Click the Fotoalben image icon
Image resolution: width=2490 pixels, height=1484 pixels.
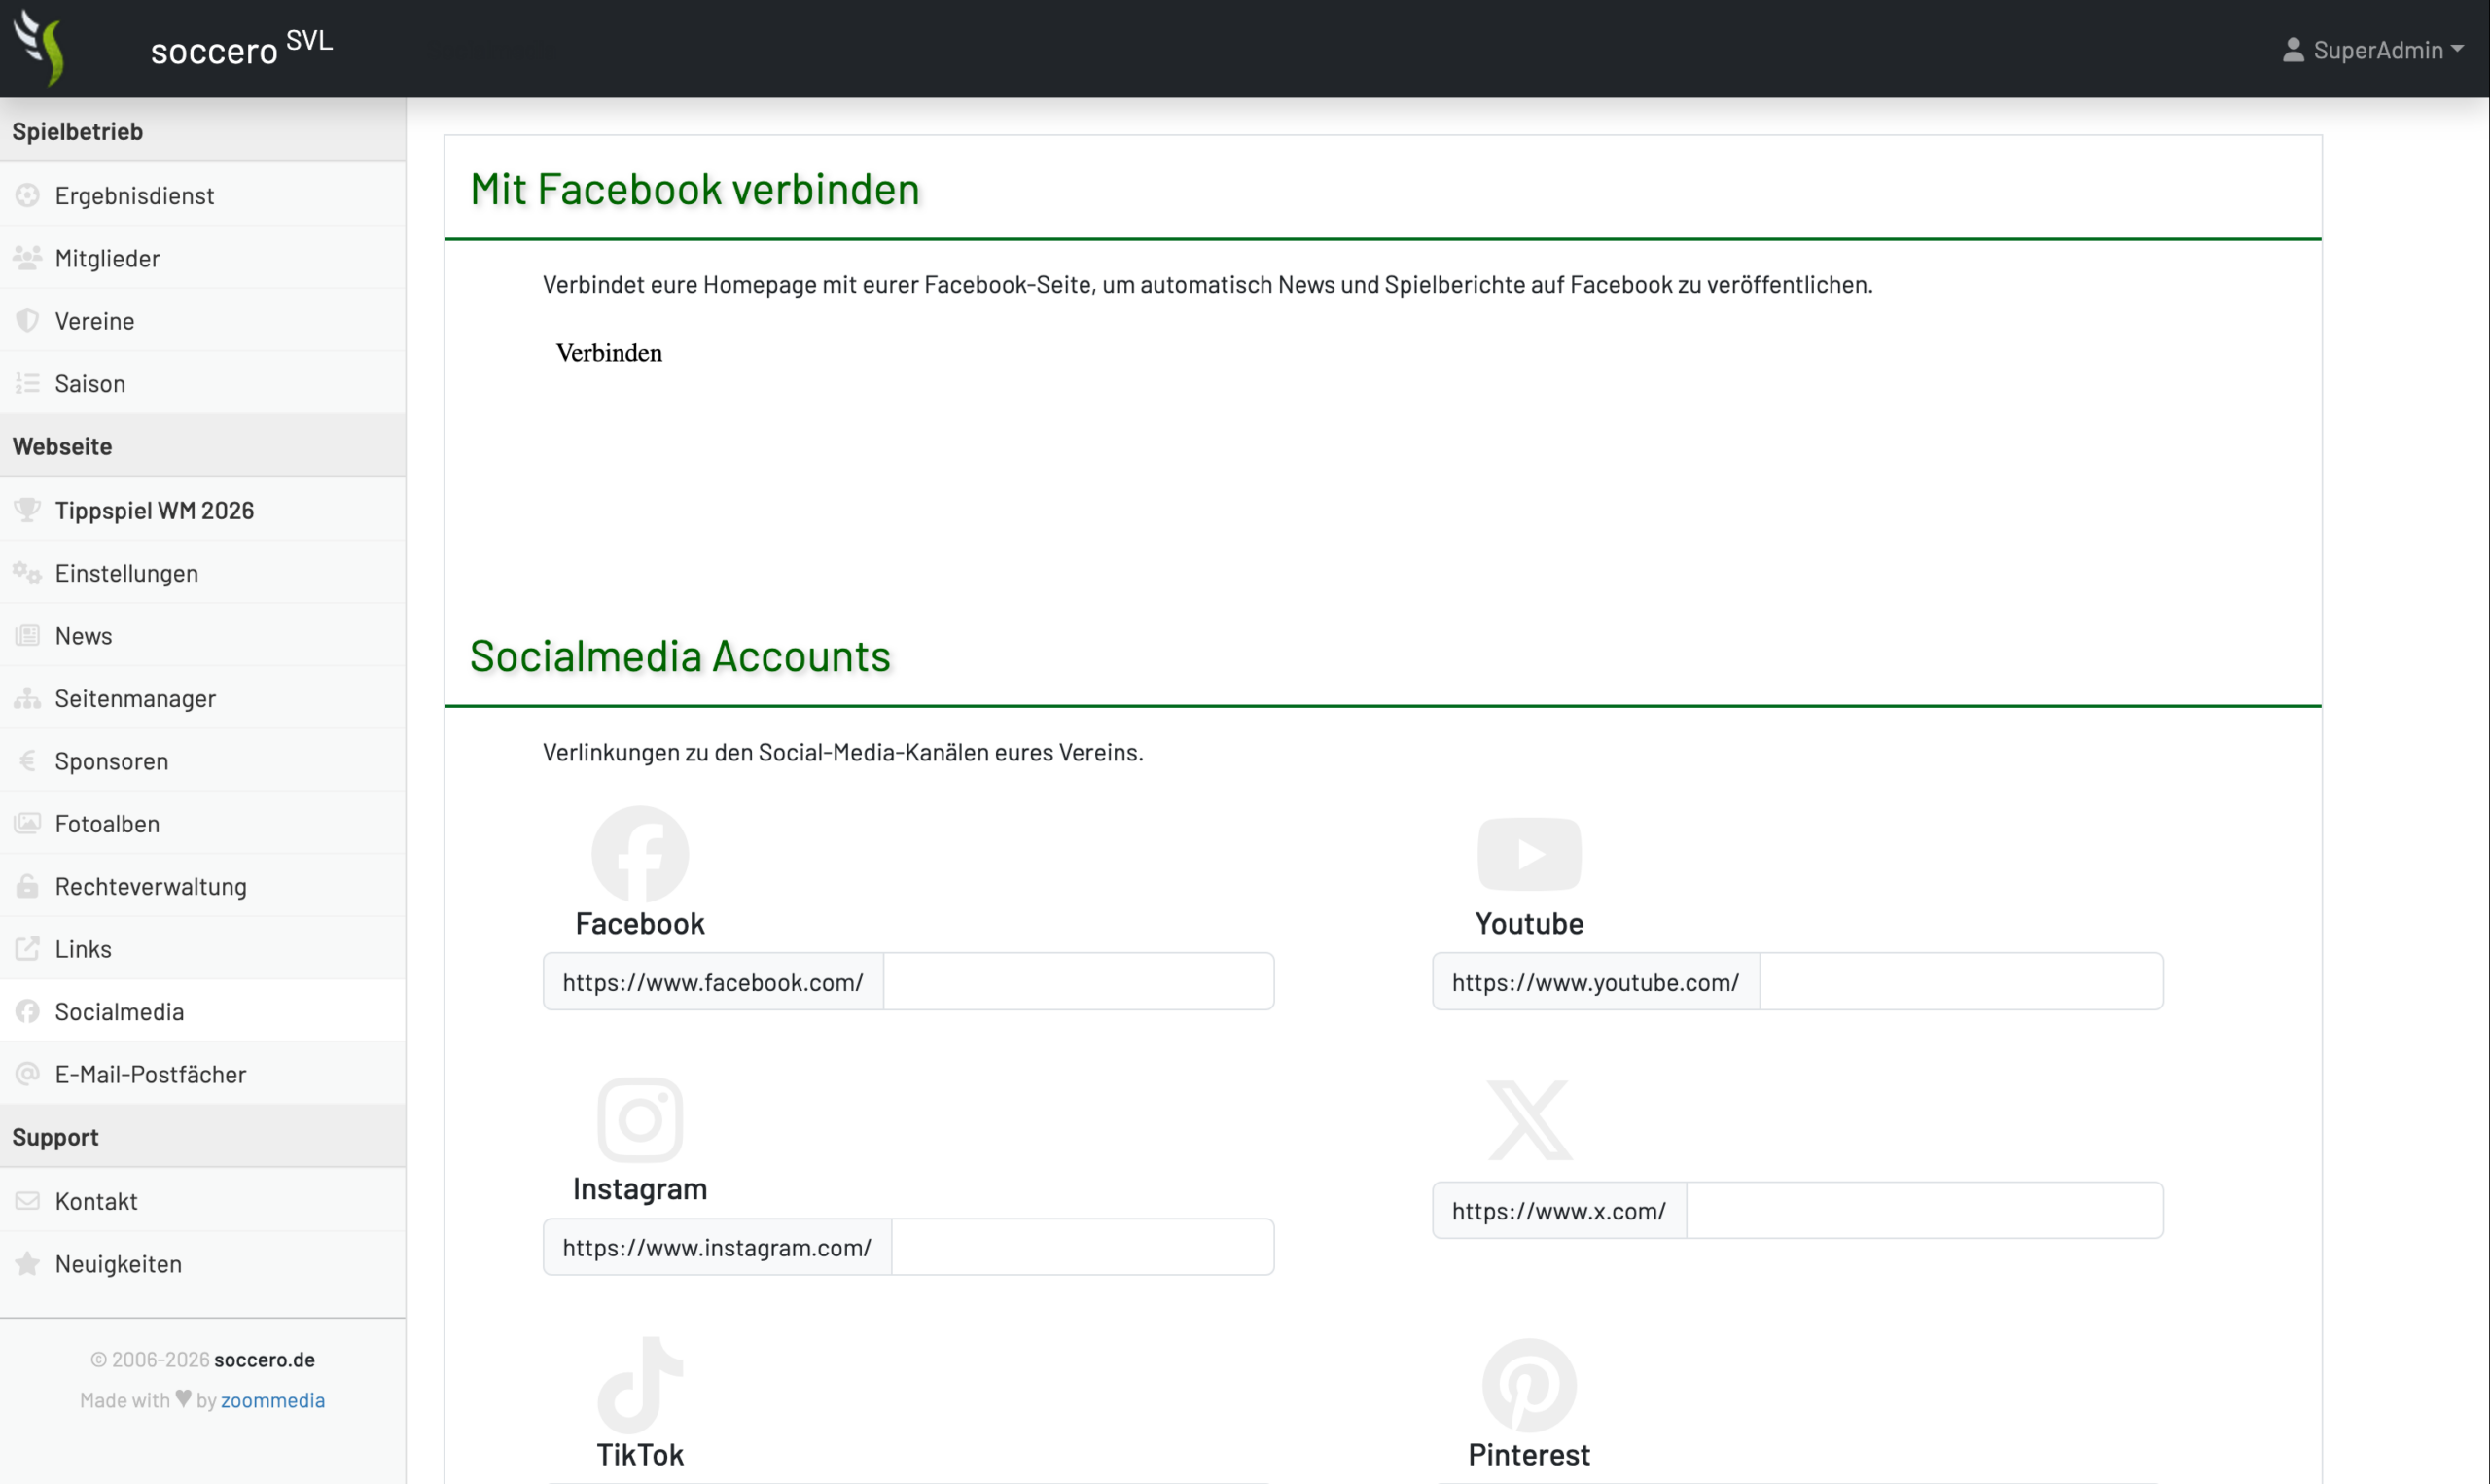(x=27, y=824)
